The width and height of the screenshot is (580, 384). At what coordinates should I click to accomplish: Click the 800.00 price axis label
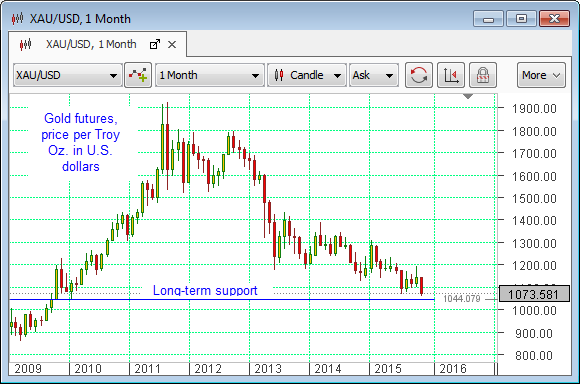(534, 356)
